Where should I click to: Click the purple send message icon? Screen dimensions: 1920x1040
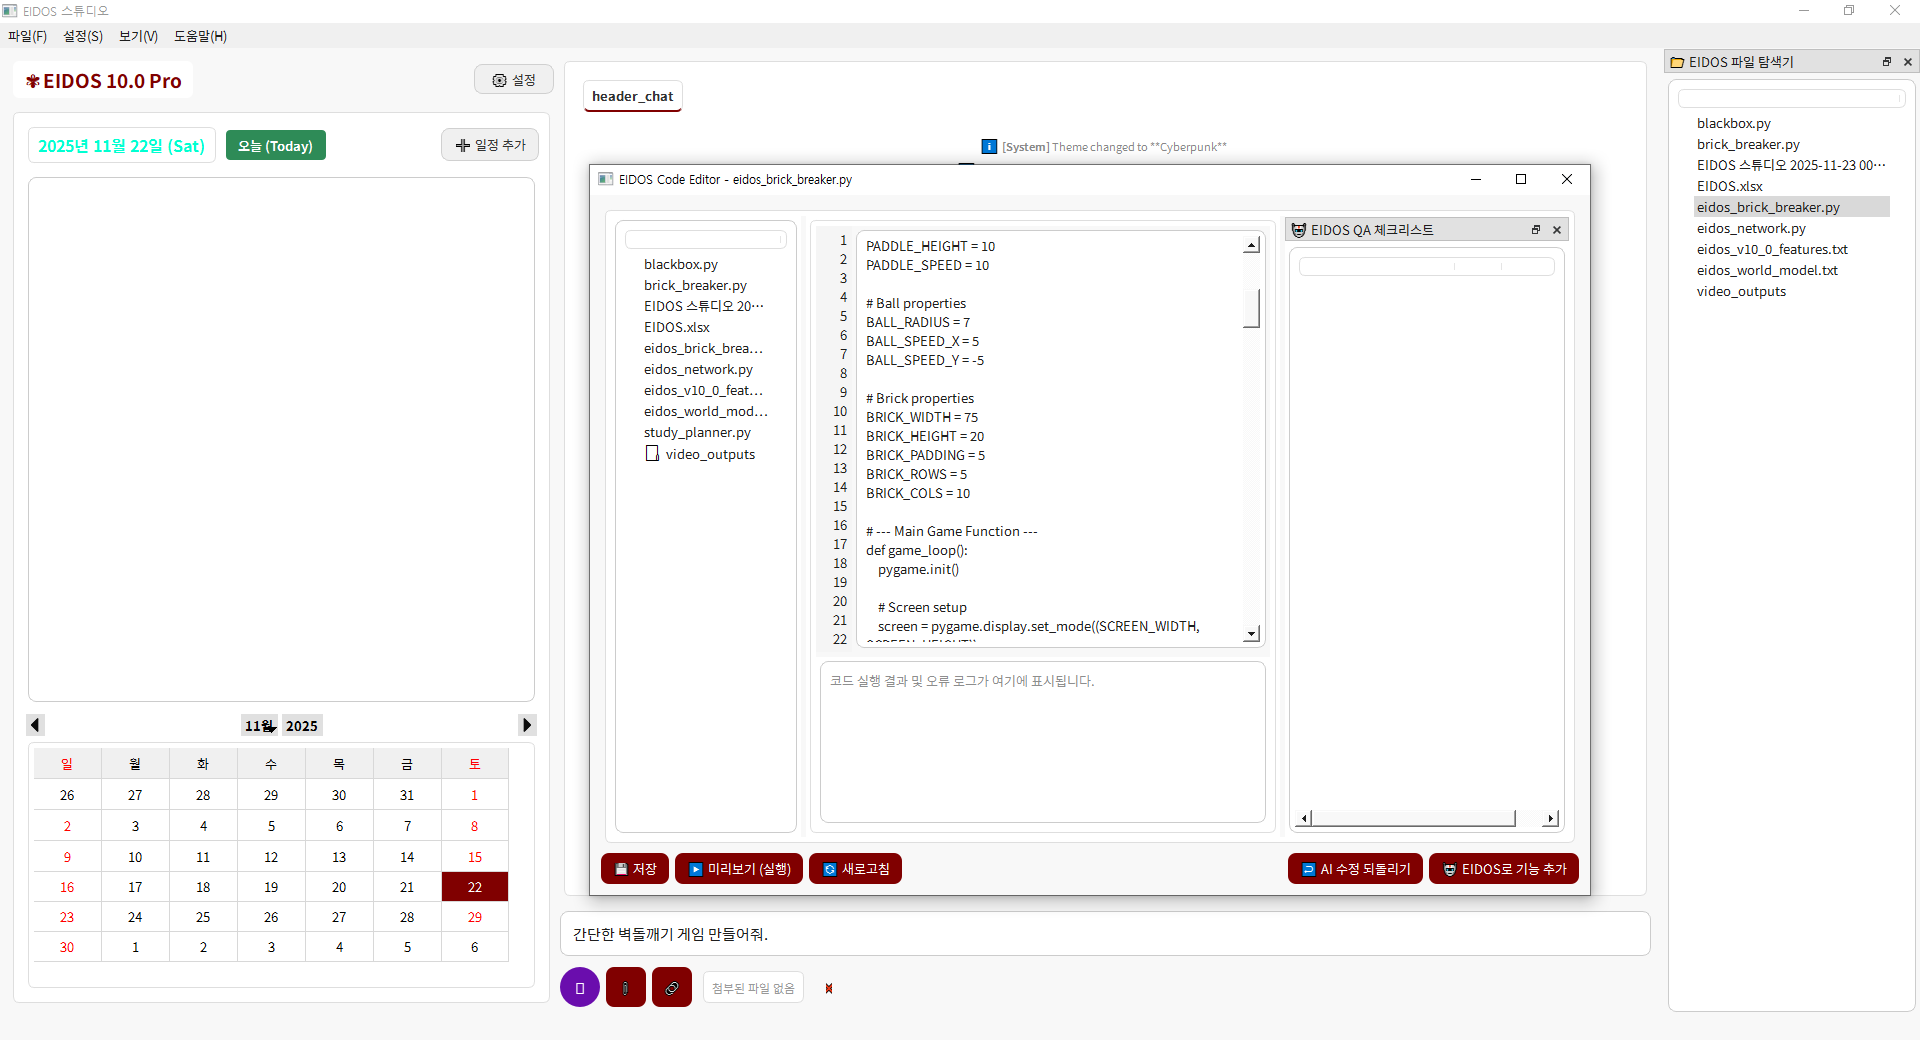point(580,988)
